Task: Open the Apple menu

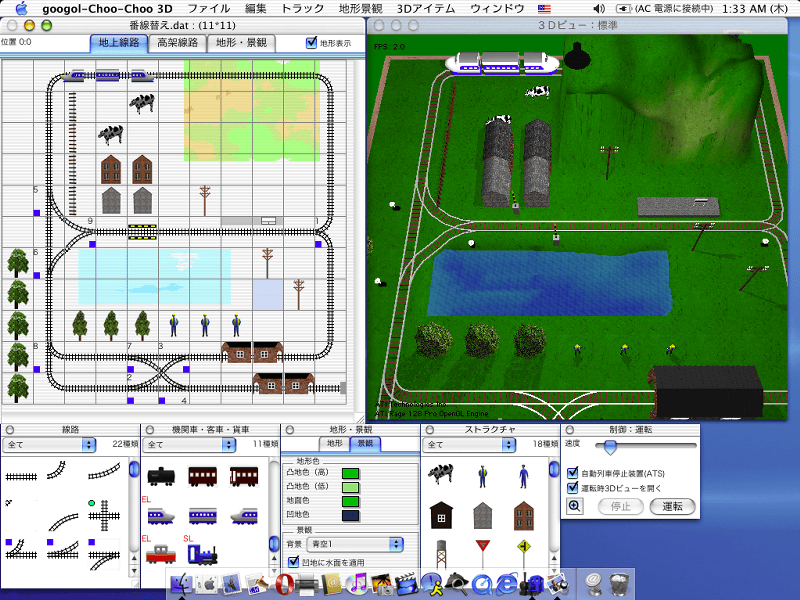Action: (21, 8)
